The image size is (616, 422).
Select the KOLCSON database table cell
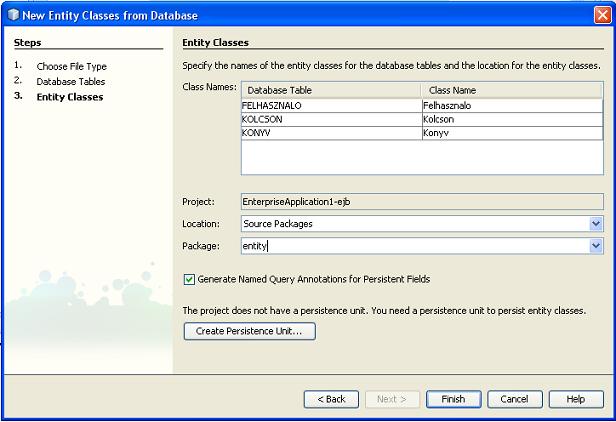point(332,119)
